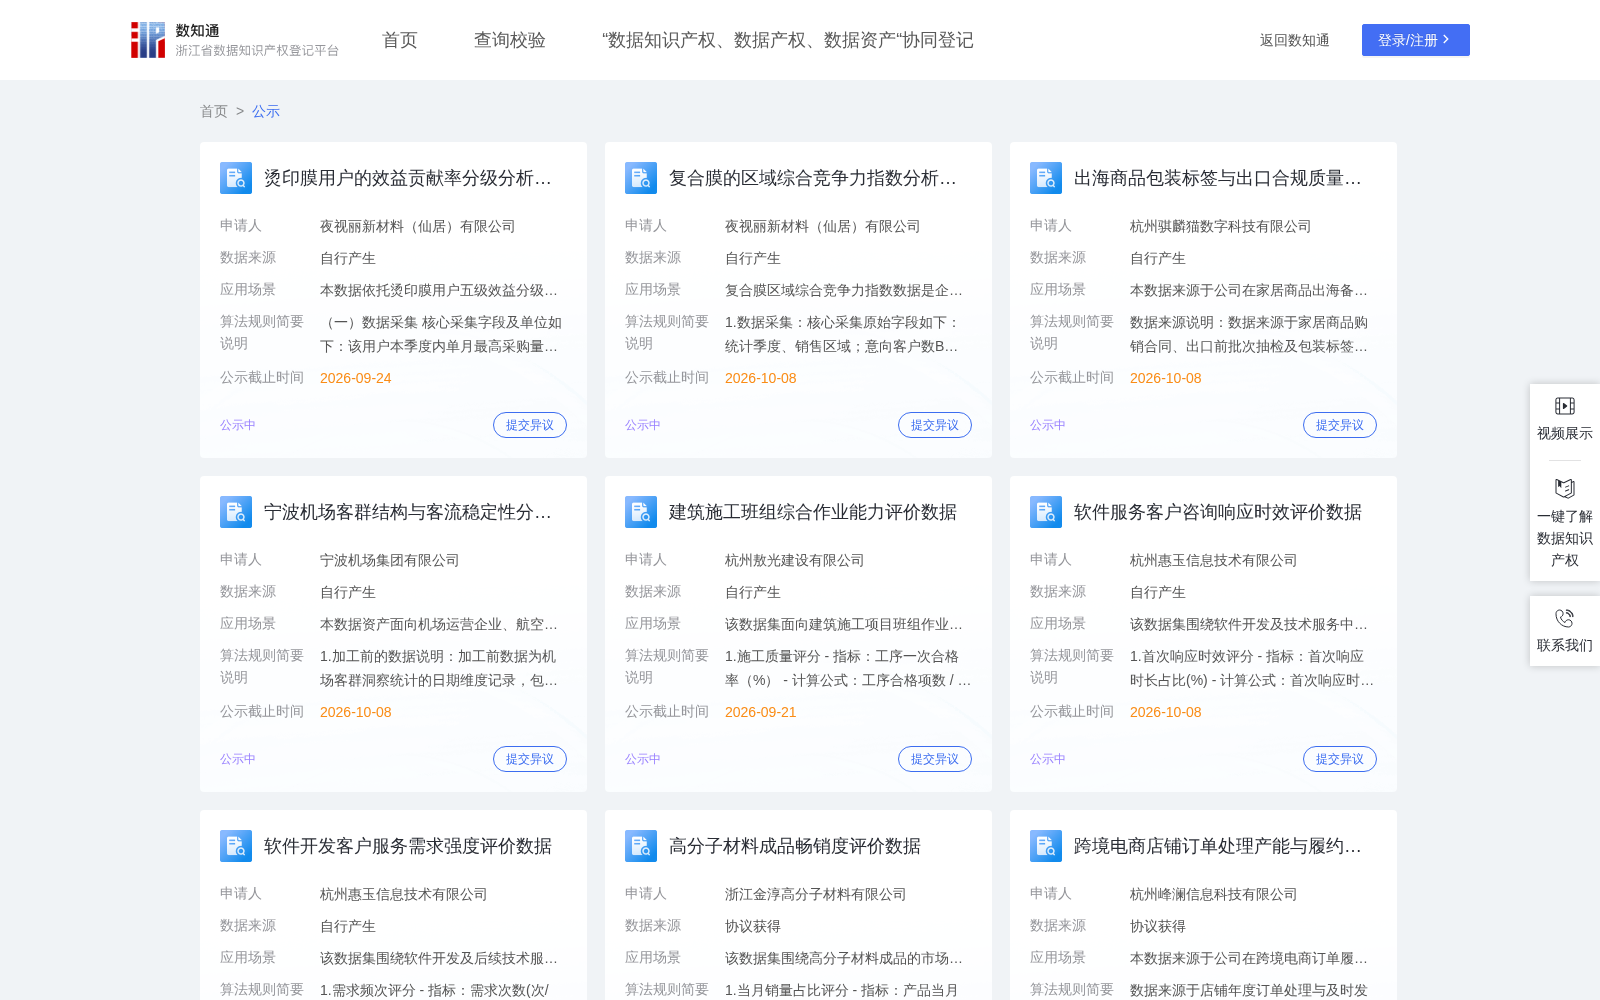Image resolution: width=1600 pixels, height=1000 pixels.
Task: Click applicant 杭州峰澜信息科技有限公司
Action: click(x=1214, y=894)
